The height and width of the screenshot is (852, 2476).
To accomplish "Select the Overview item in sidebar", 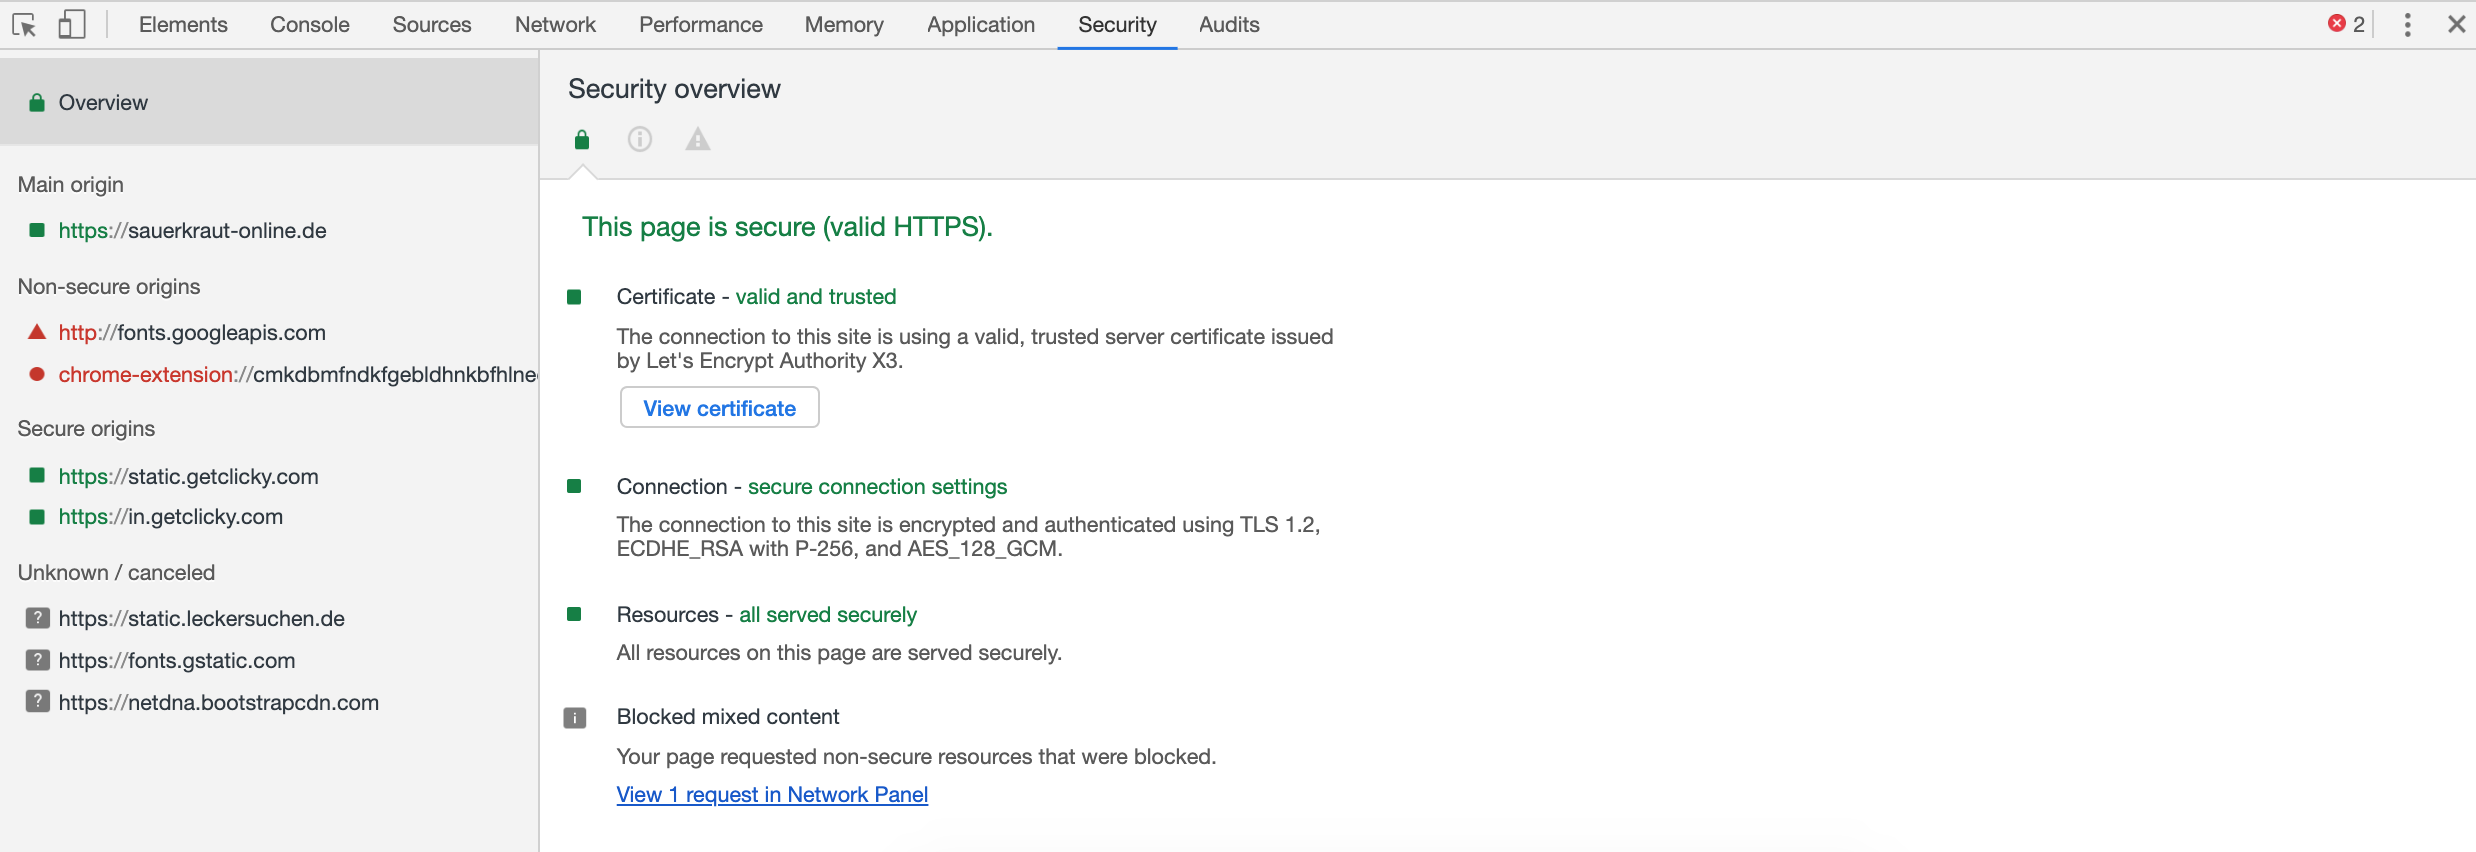I will [x=103, y=103].
